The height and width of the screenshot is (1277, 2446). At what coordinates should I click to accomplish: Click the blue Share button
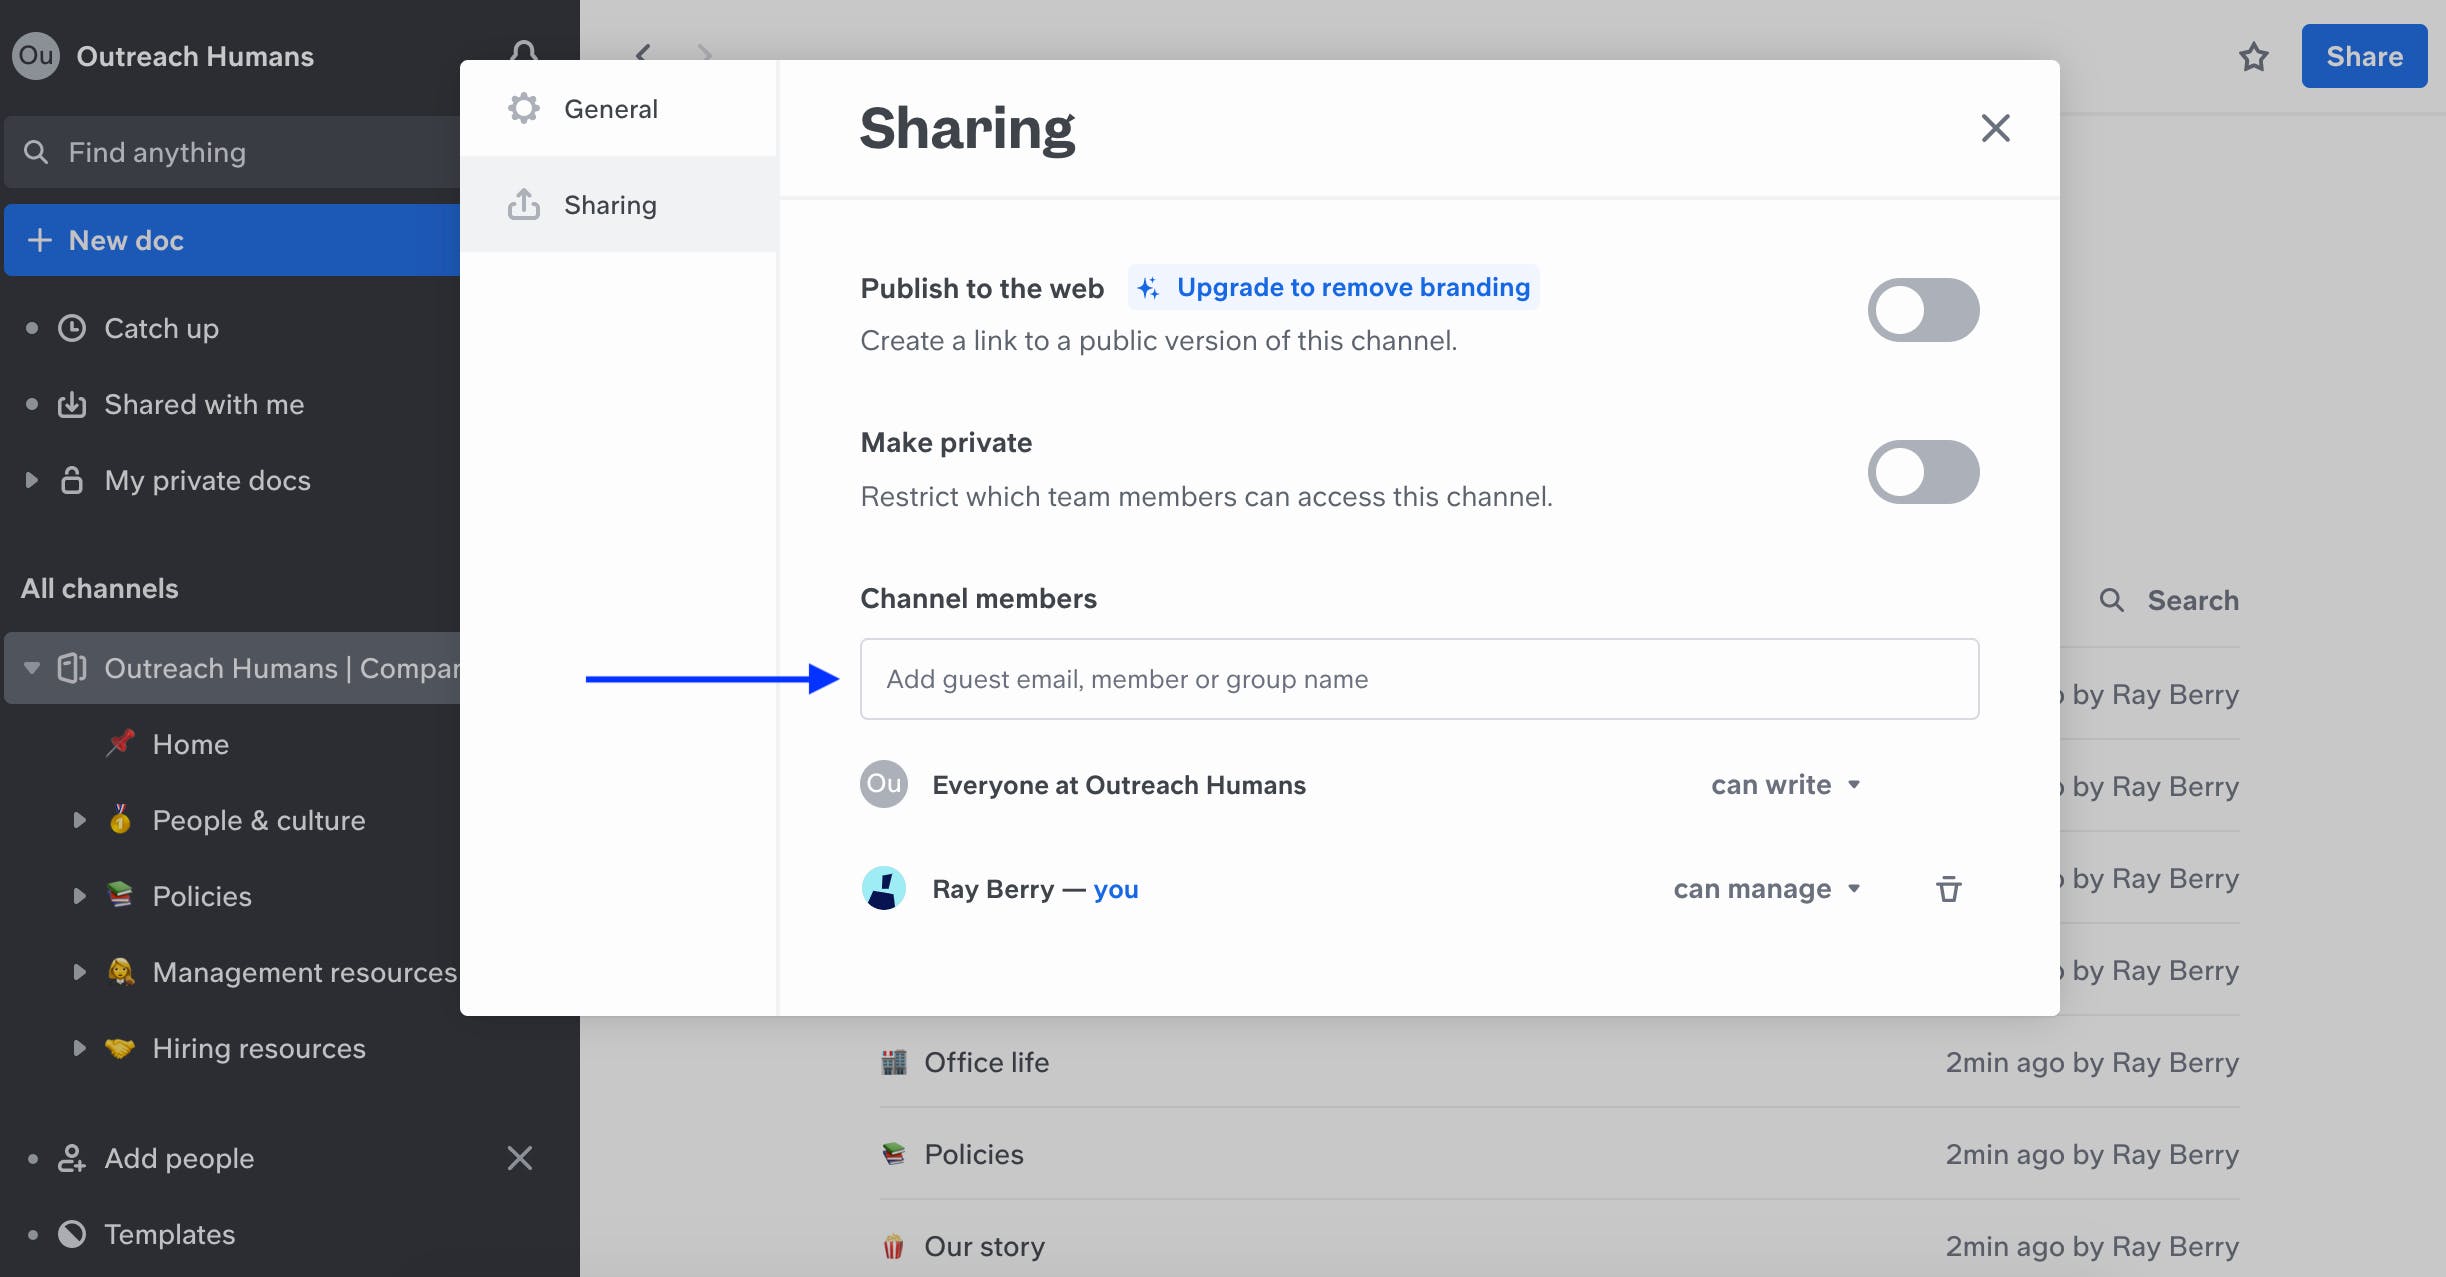point(2364,56)
